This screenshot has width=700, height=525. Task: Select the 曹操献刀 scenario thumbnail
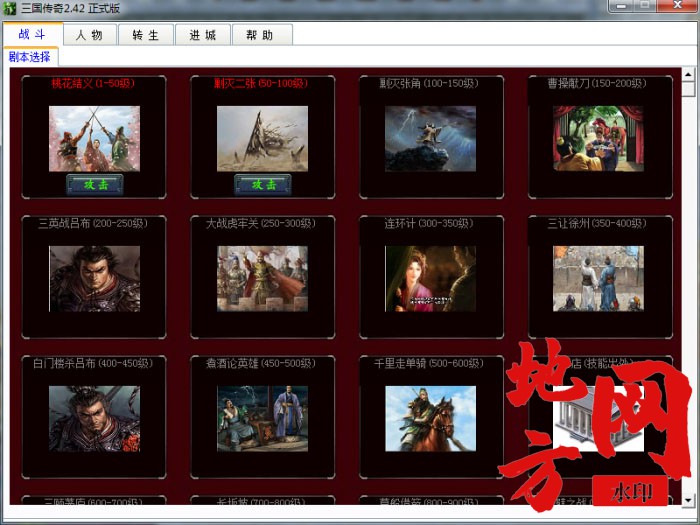click(x=598, y=138)
